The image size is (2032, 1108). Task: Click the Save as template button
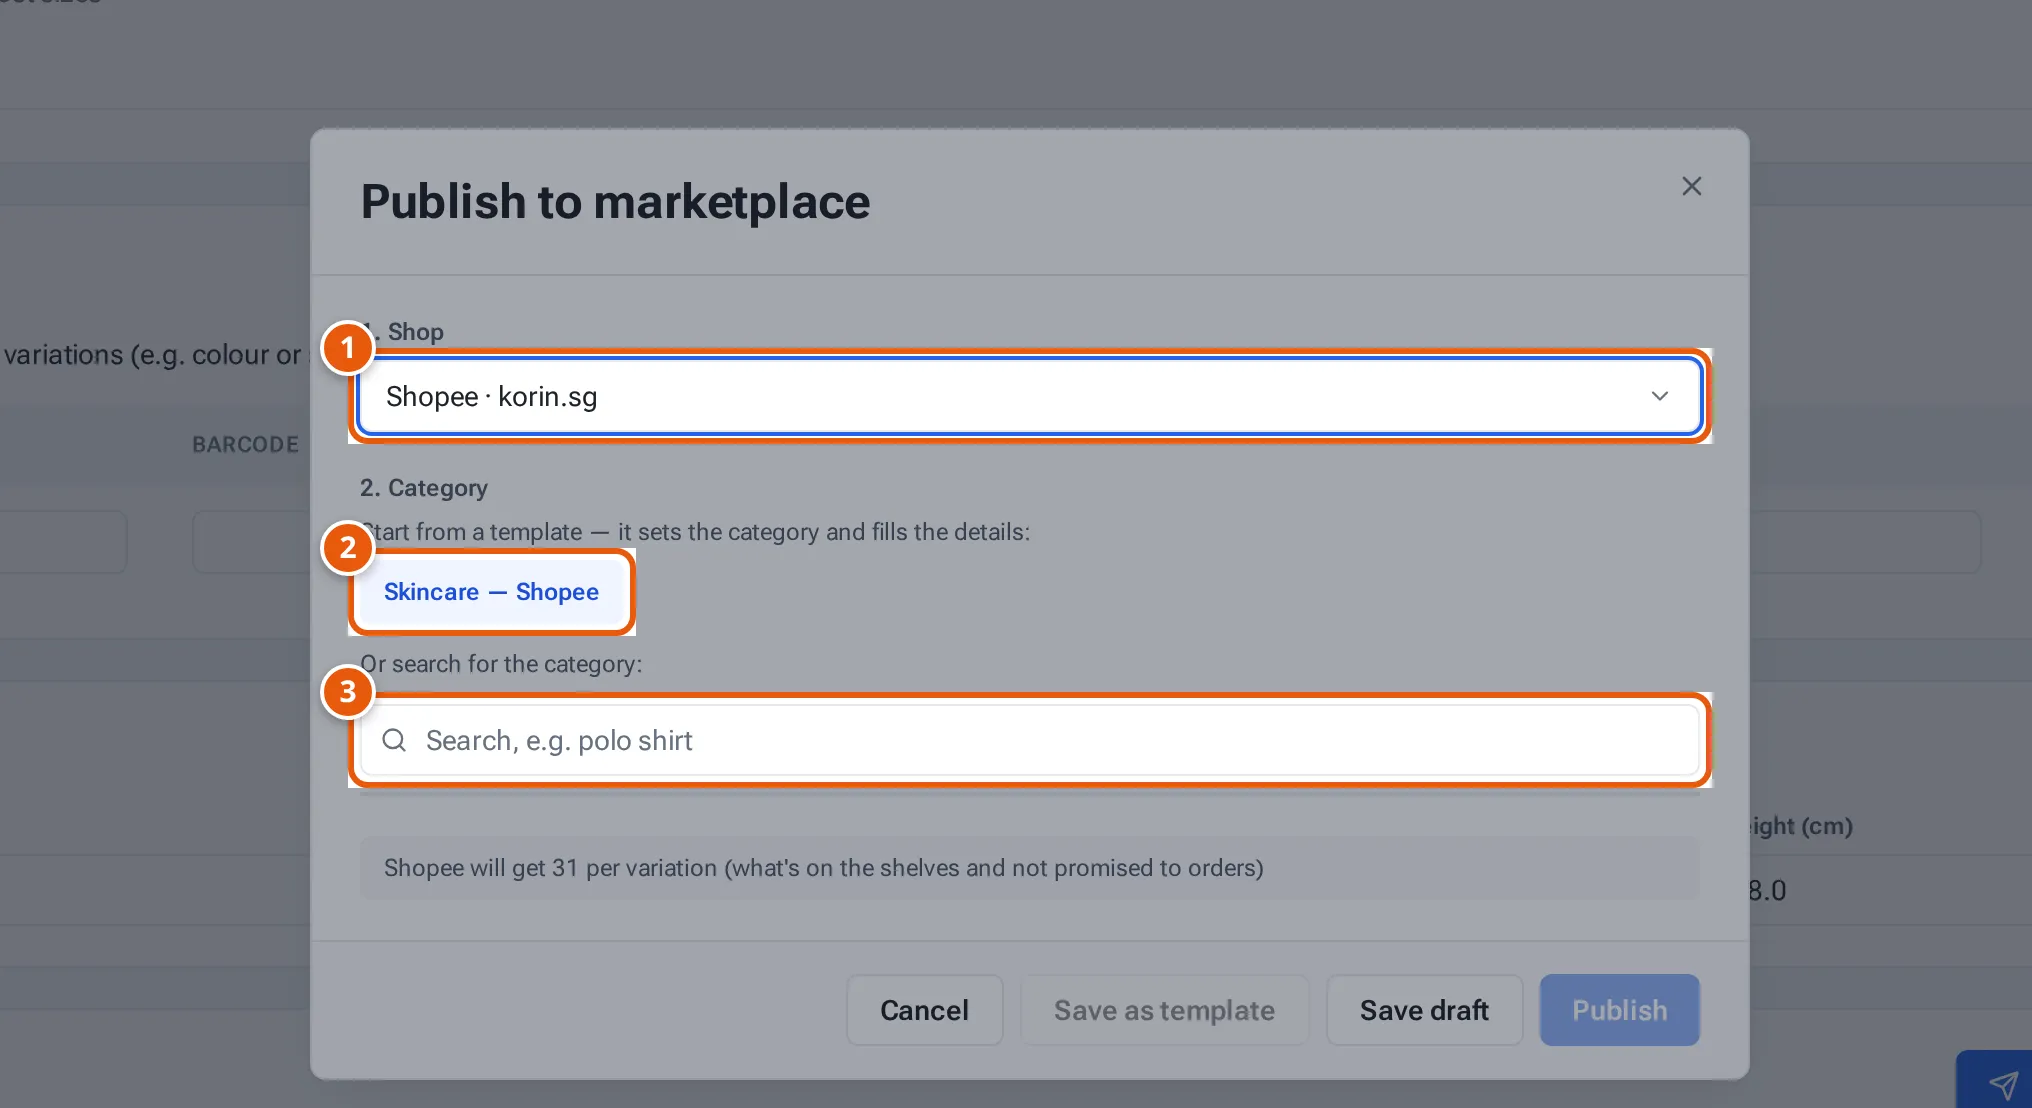pyautogui.click(x=1164, y=1010)
